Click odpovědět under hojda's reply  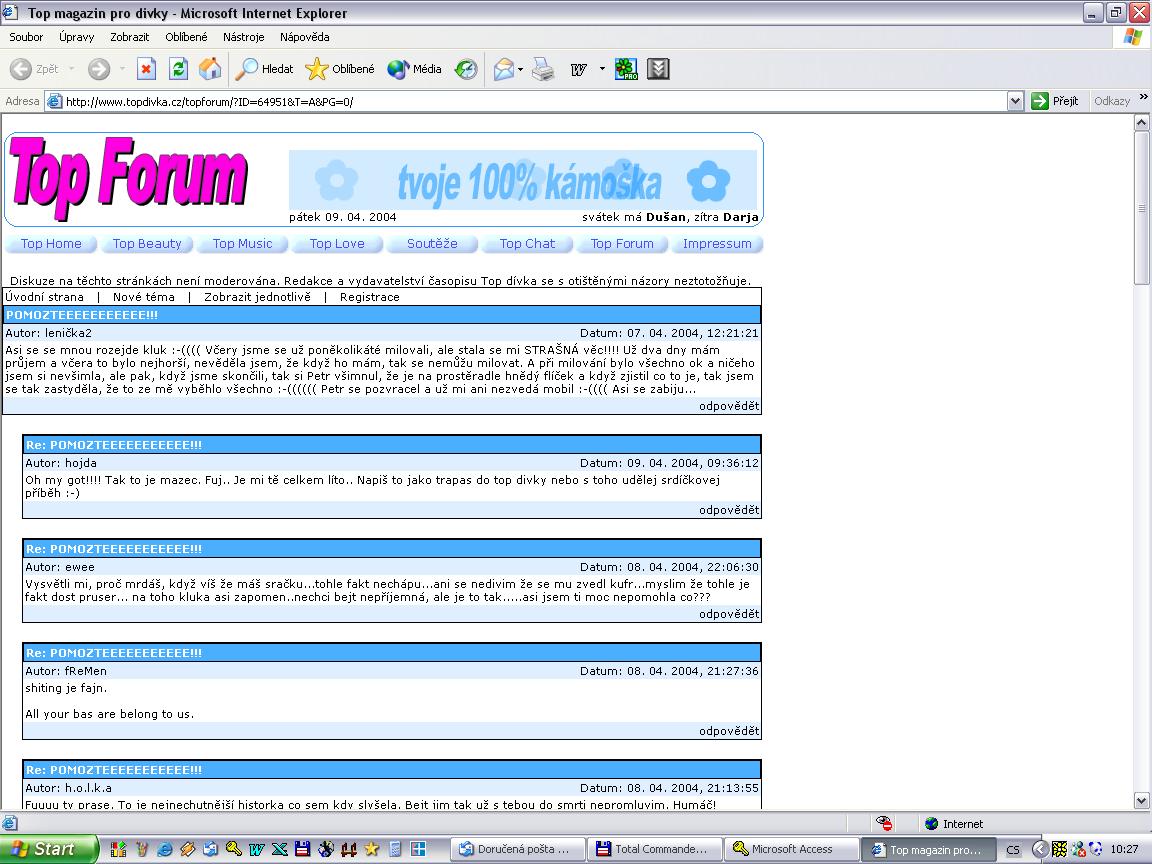(x=729, y=510)
